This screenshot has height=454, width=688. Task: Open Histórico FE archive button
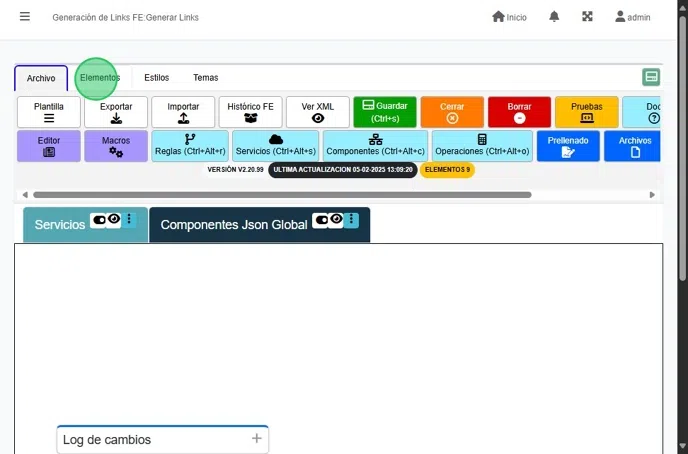[x=250, y=112]
